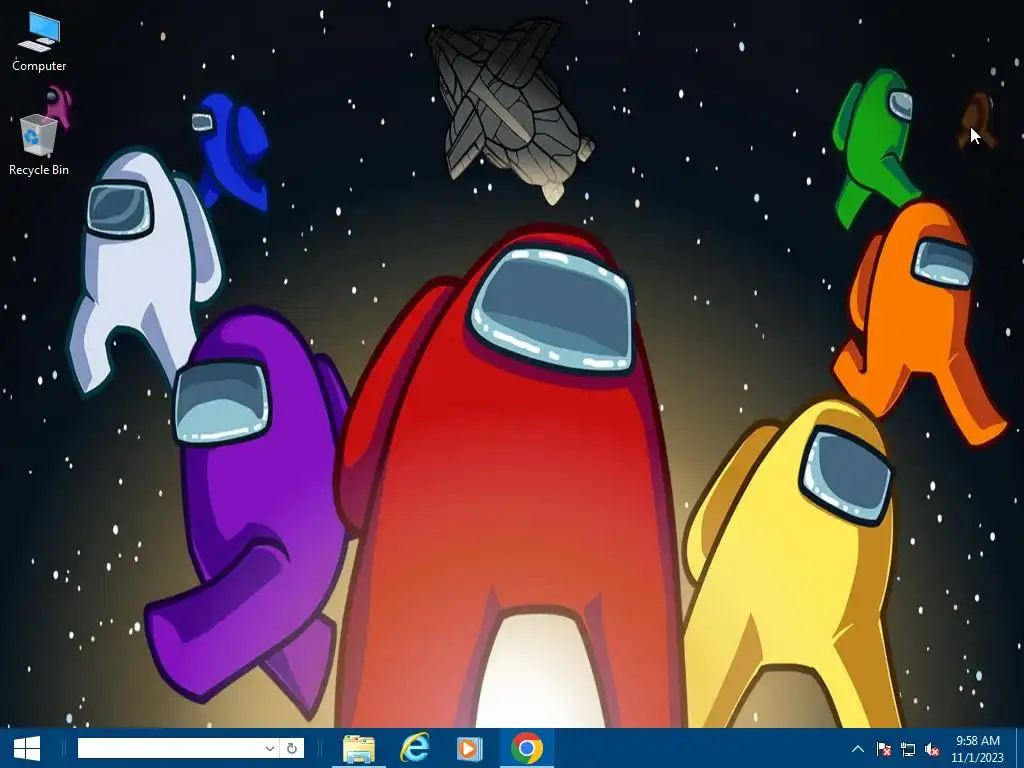Open the Action Center flag icon
The image size is (1024, 768).
click(x=884, y=749)
